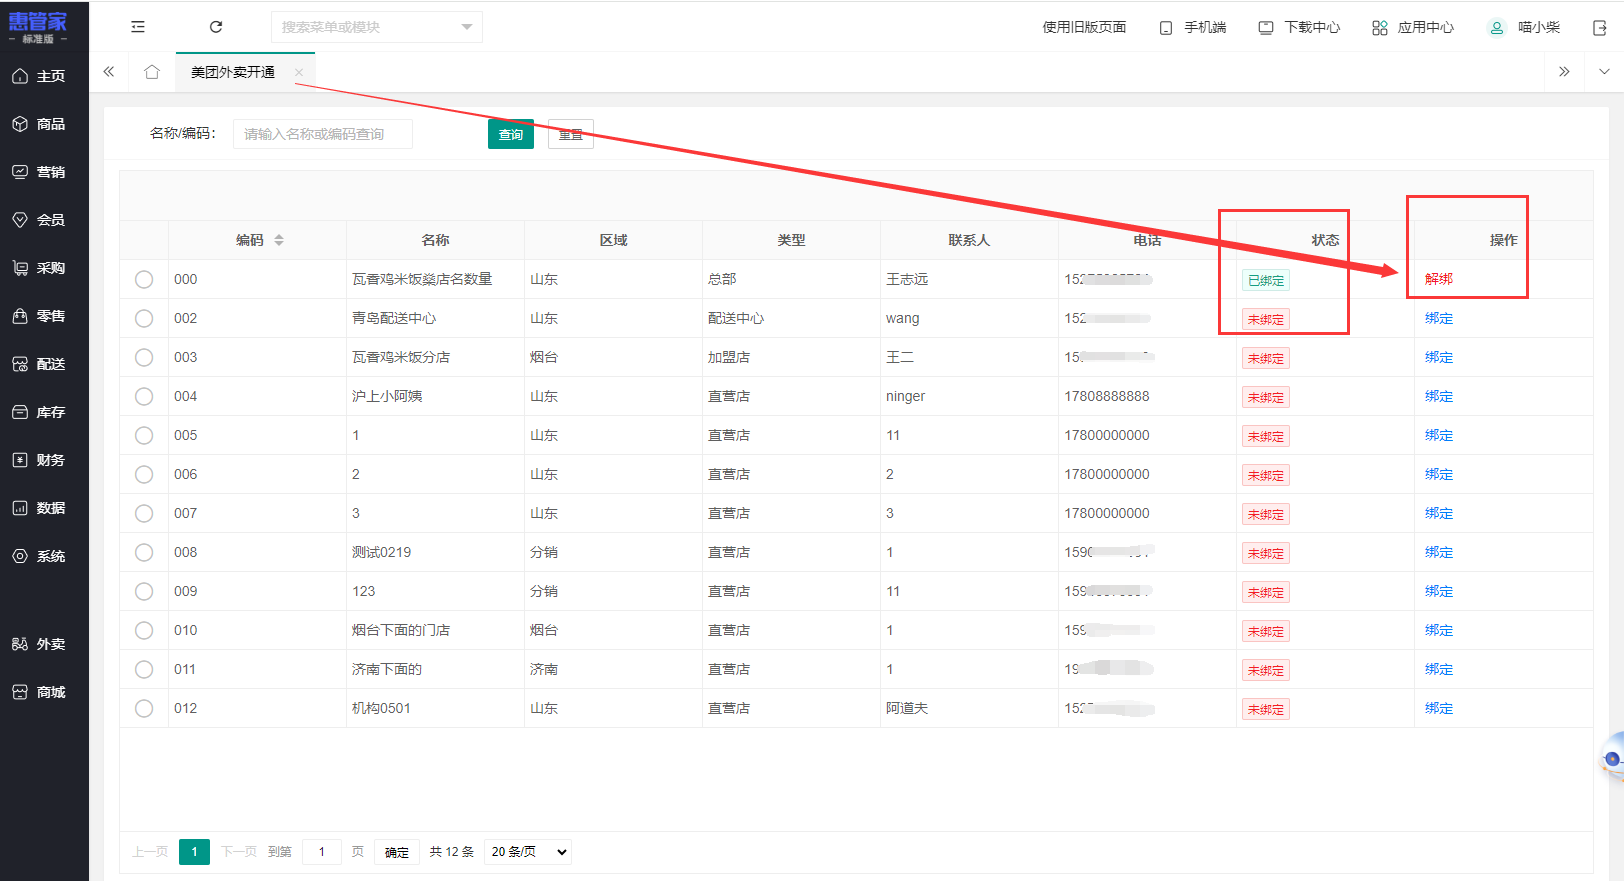Select radio button for row 005

point(144,435)
